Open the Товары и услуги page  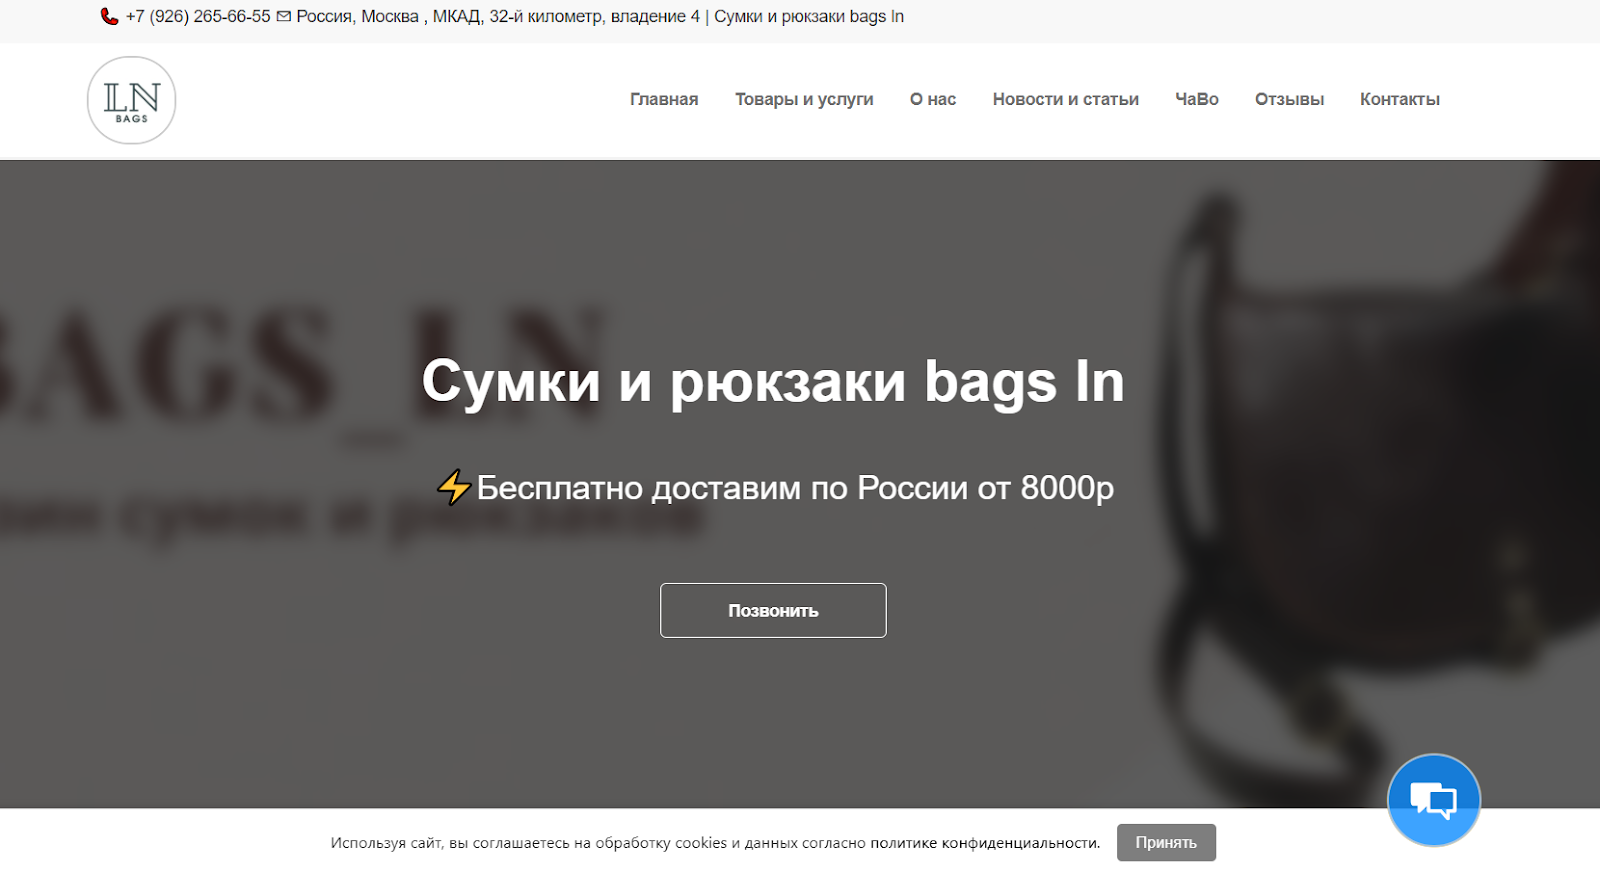pyautogui.click(x=804, y=99)
